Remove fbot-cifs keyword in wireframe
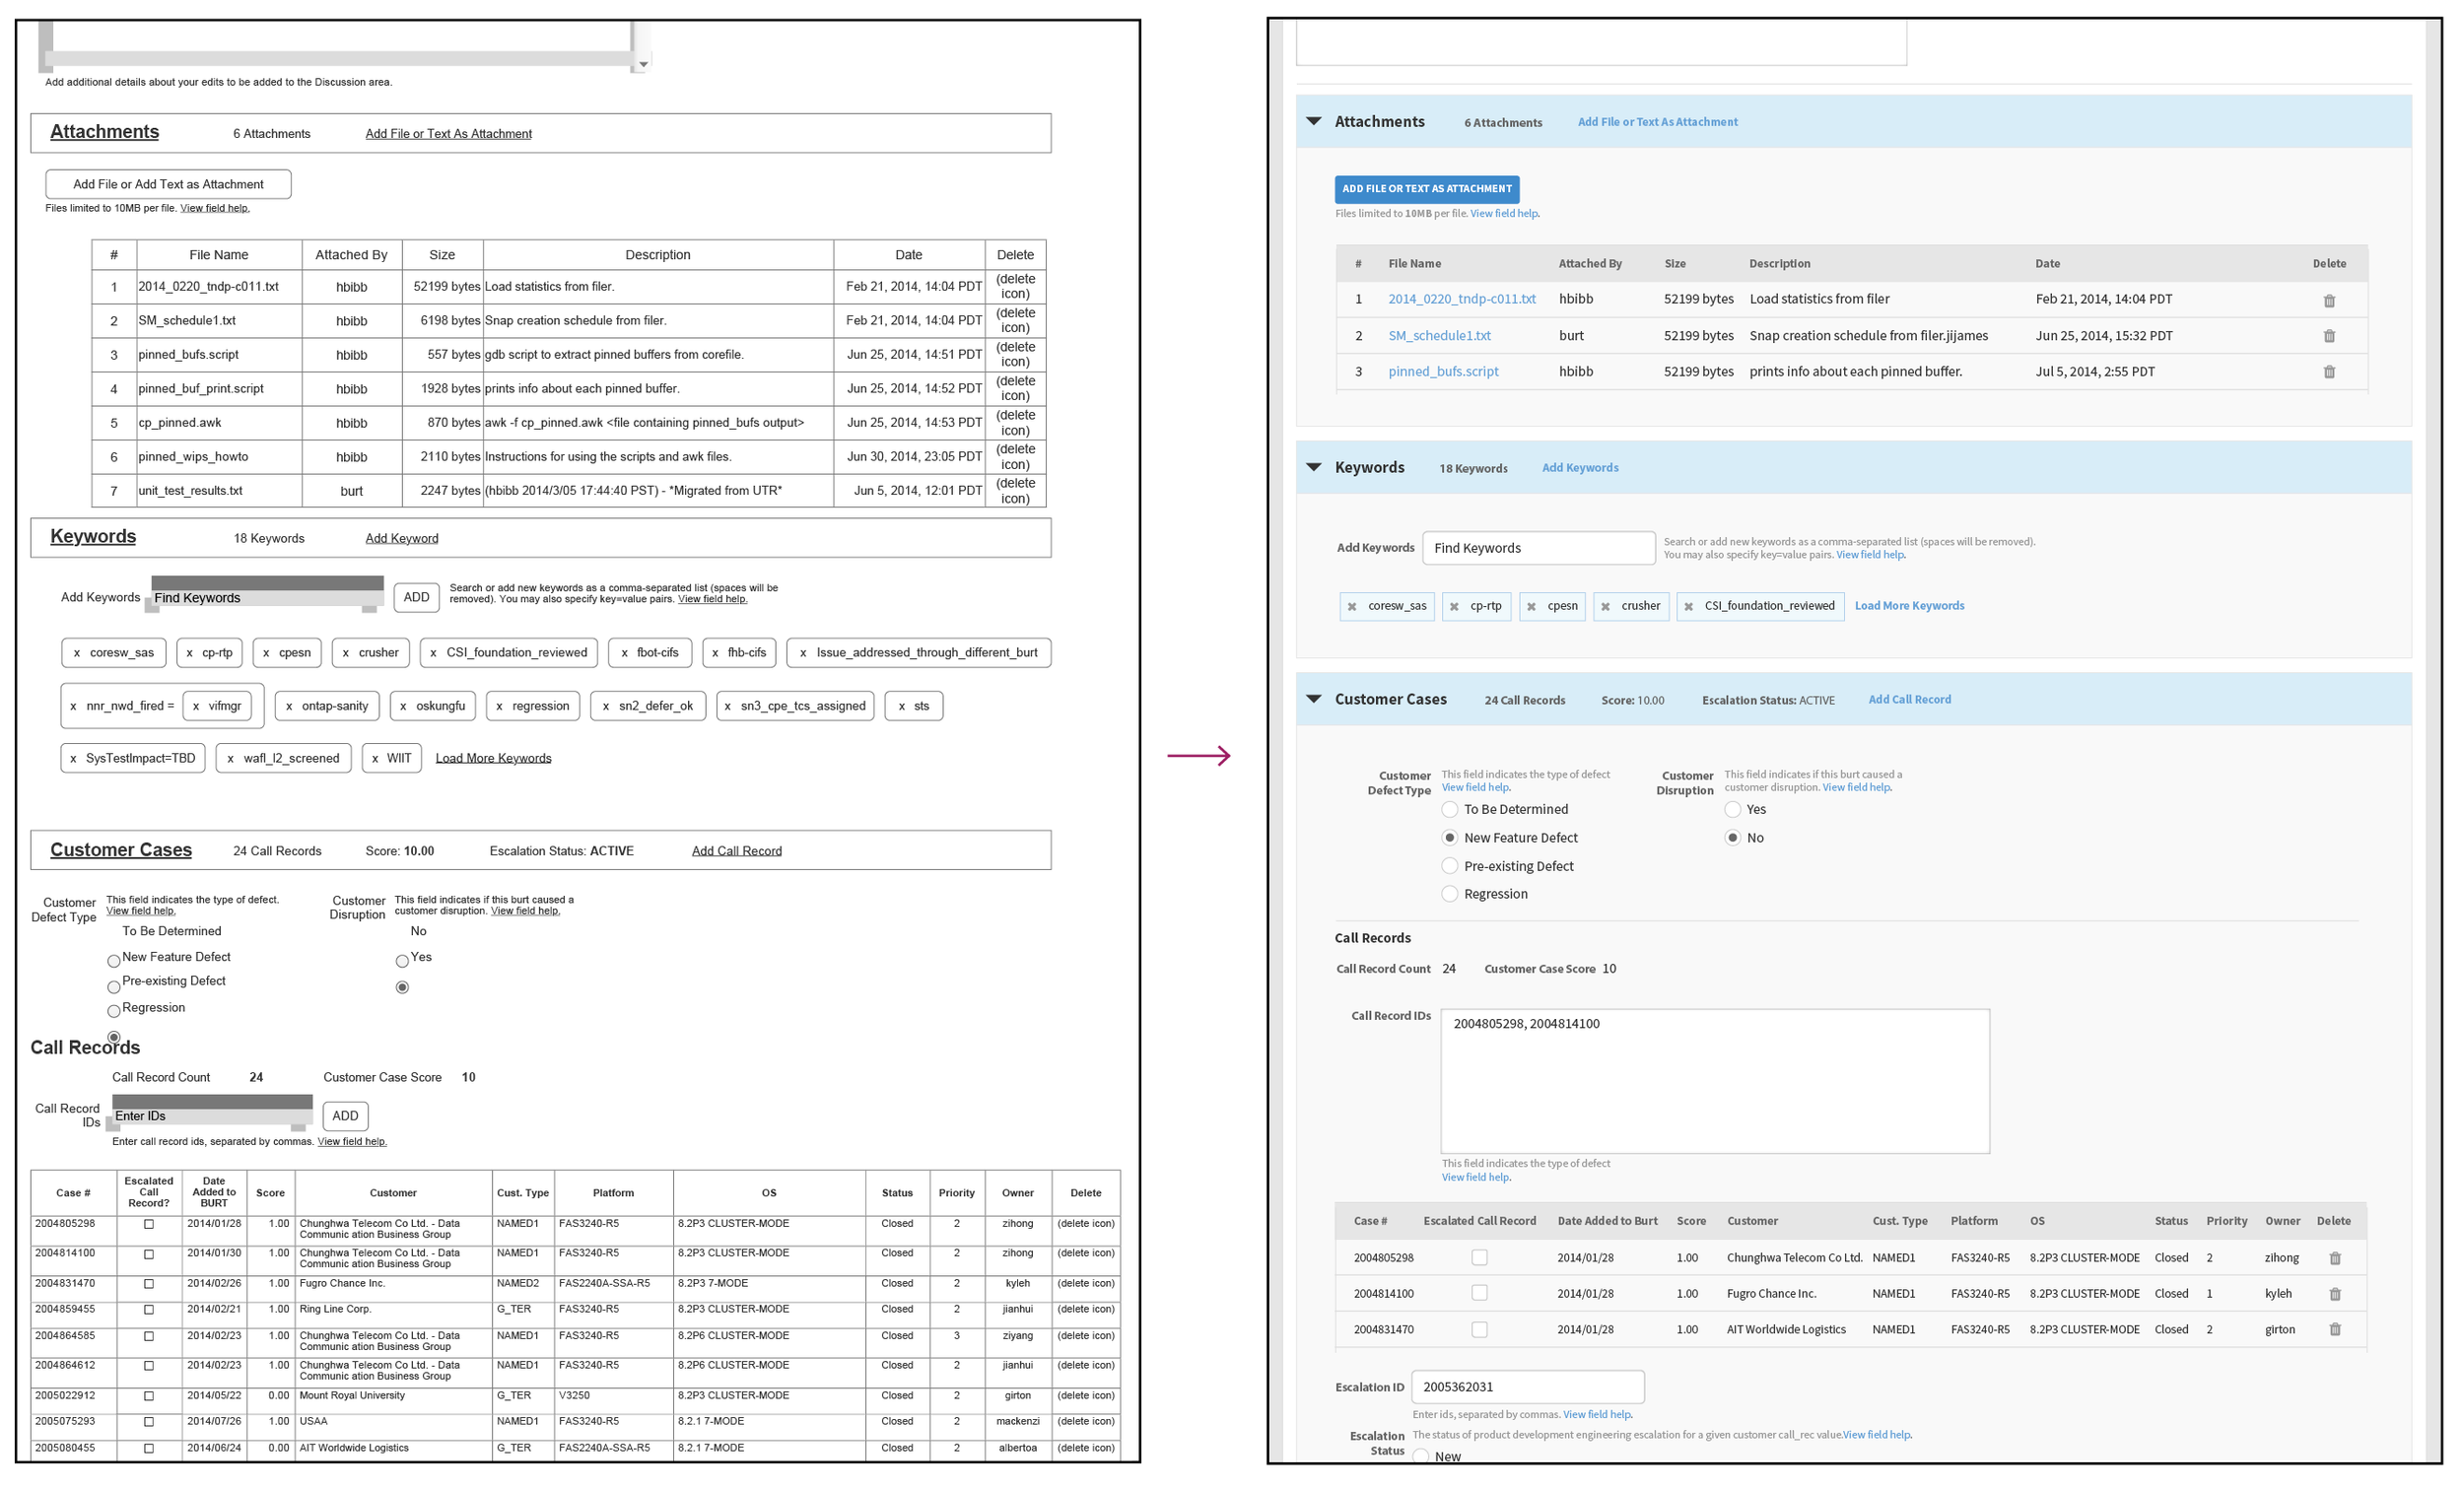The image size is (2464, 1488). click(624, 653)
